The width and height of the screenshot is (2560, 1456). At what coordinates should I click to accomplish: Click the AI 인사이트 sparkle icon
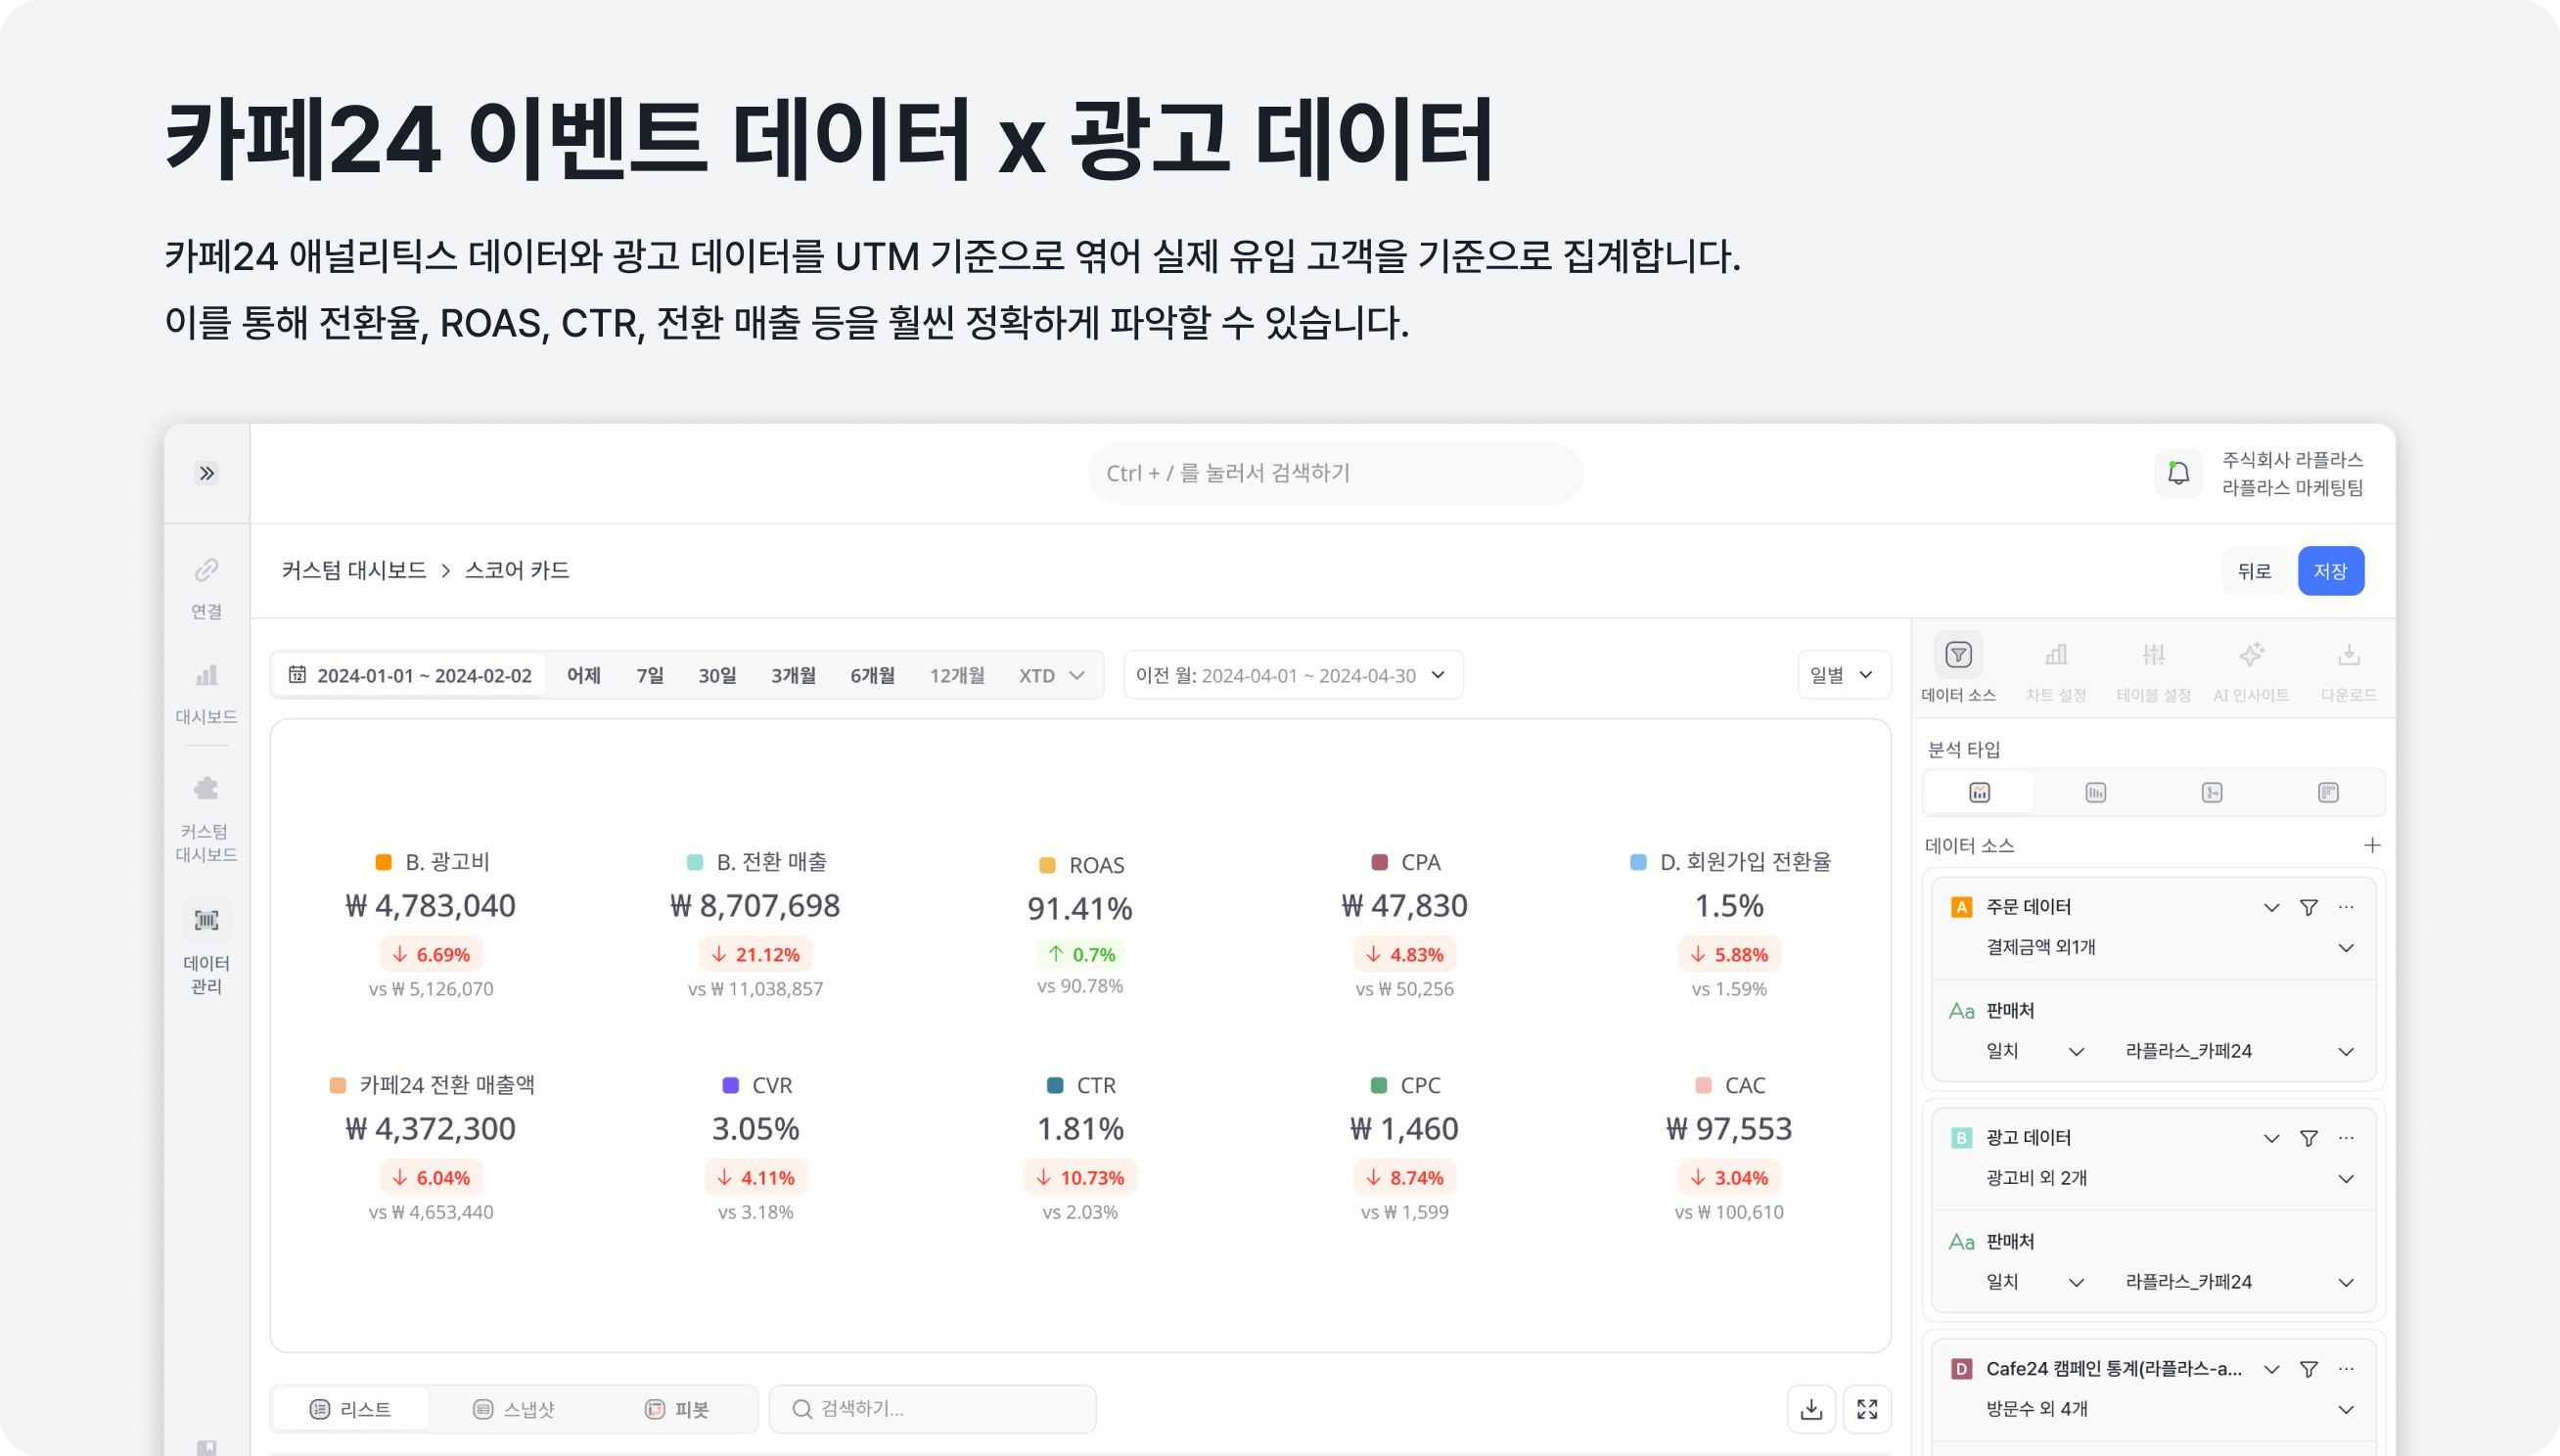tap(2252, 655)
